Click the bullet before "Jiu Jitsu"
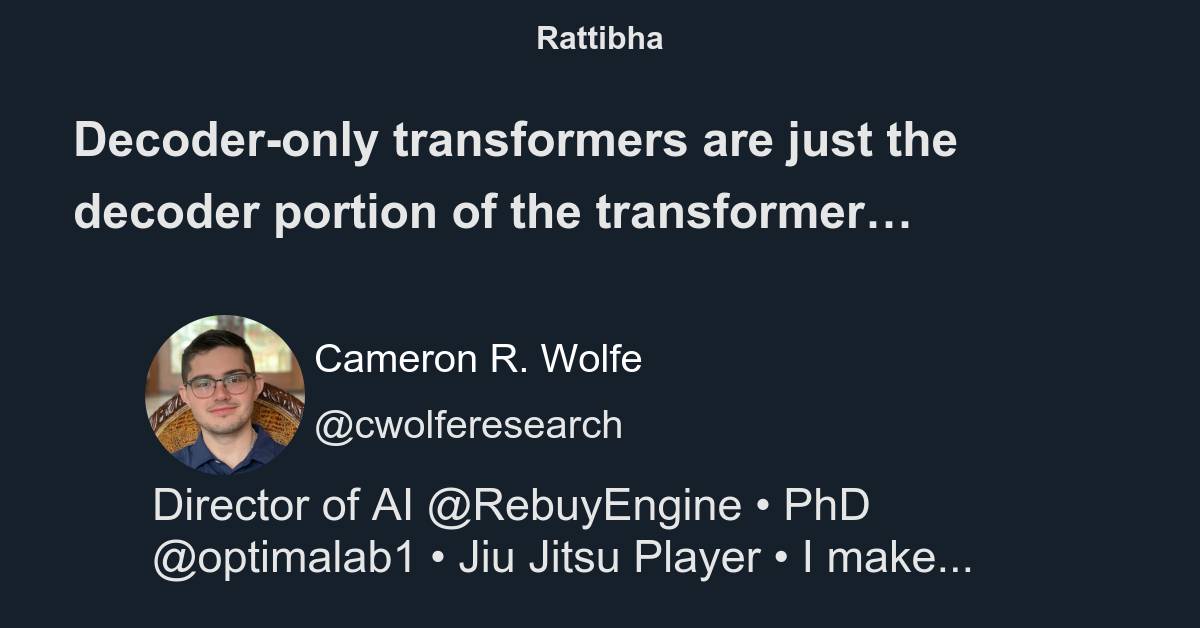 click(436, 561)
